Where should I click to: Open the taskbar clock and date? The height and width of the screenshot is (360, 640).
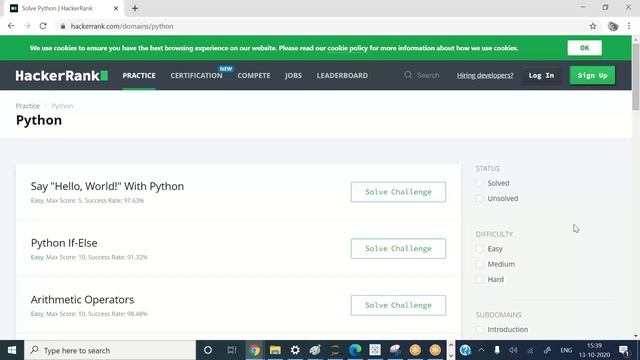[594, 350]
